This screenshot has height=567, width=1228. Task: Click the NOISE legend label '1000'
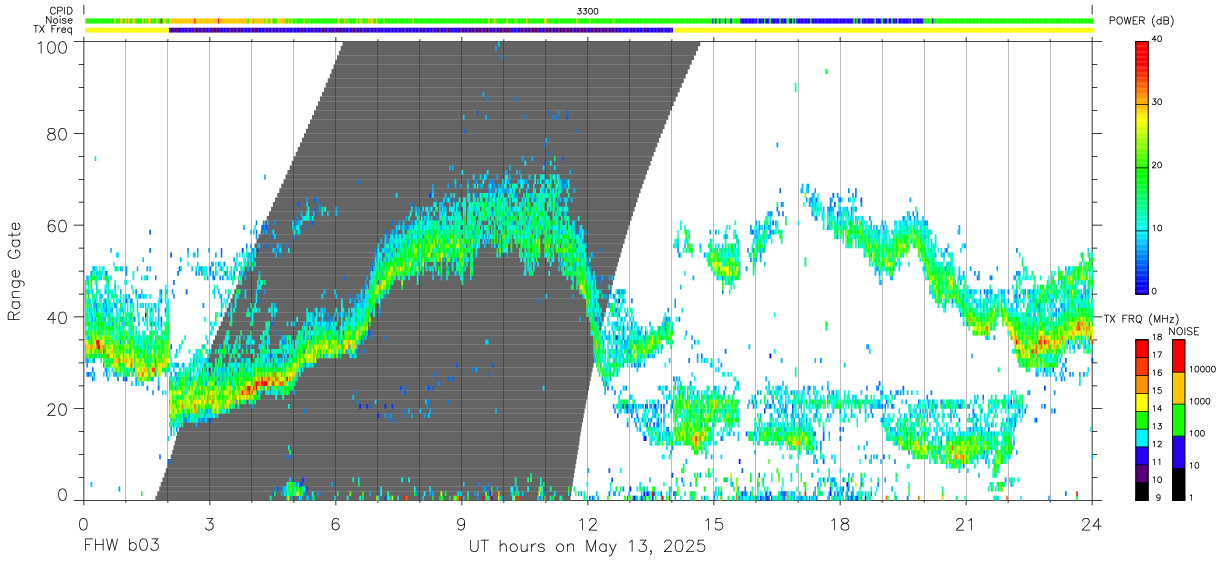(1200, 402)
